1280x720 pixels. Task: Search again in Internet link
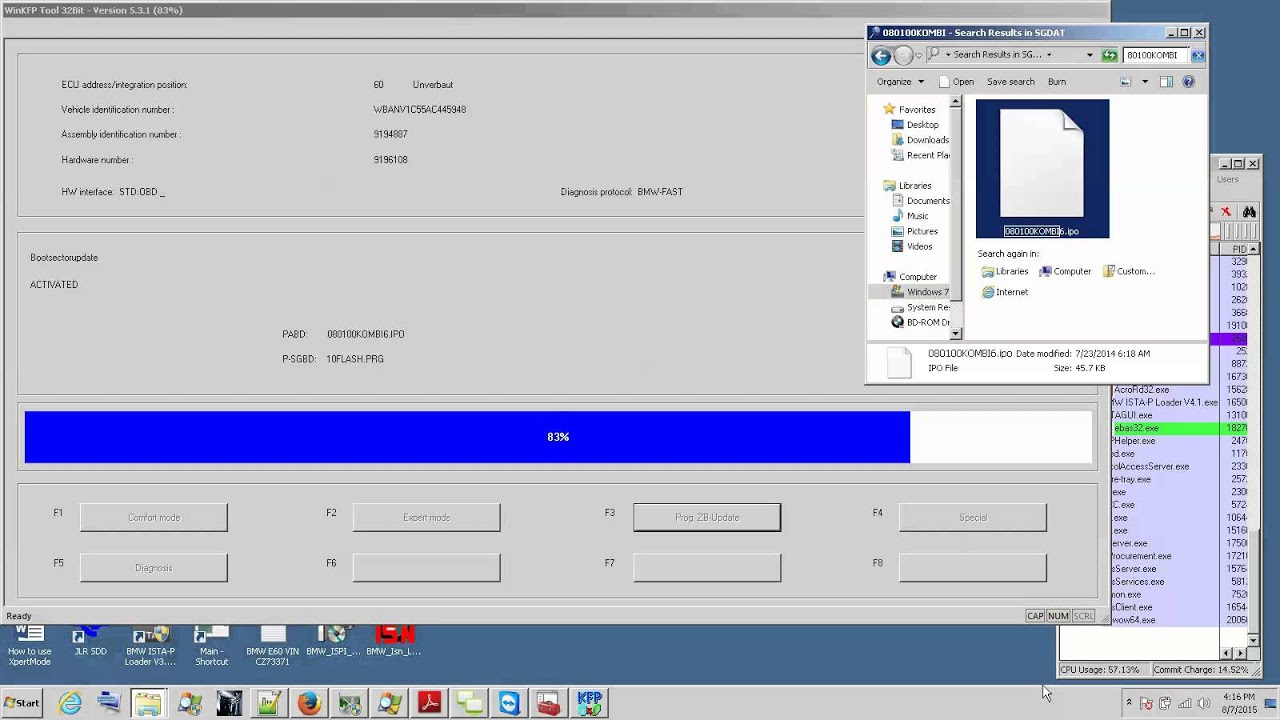(x=1005, y=292)
